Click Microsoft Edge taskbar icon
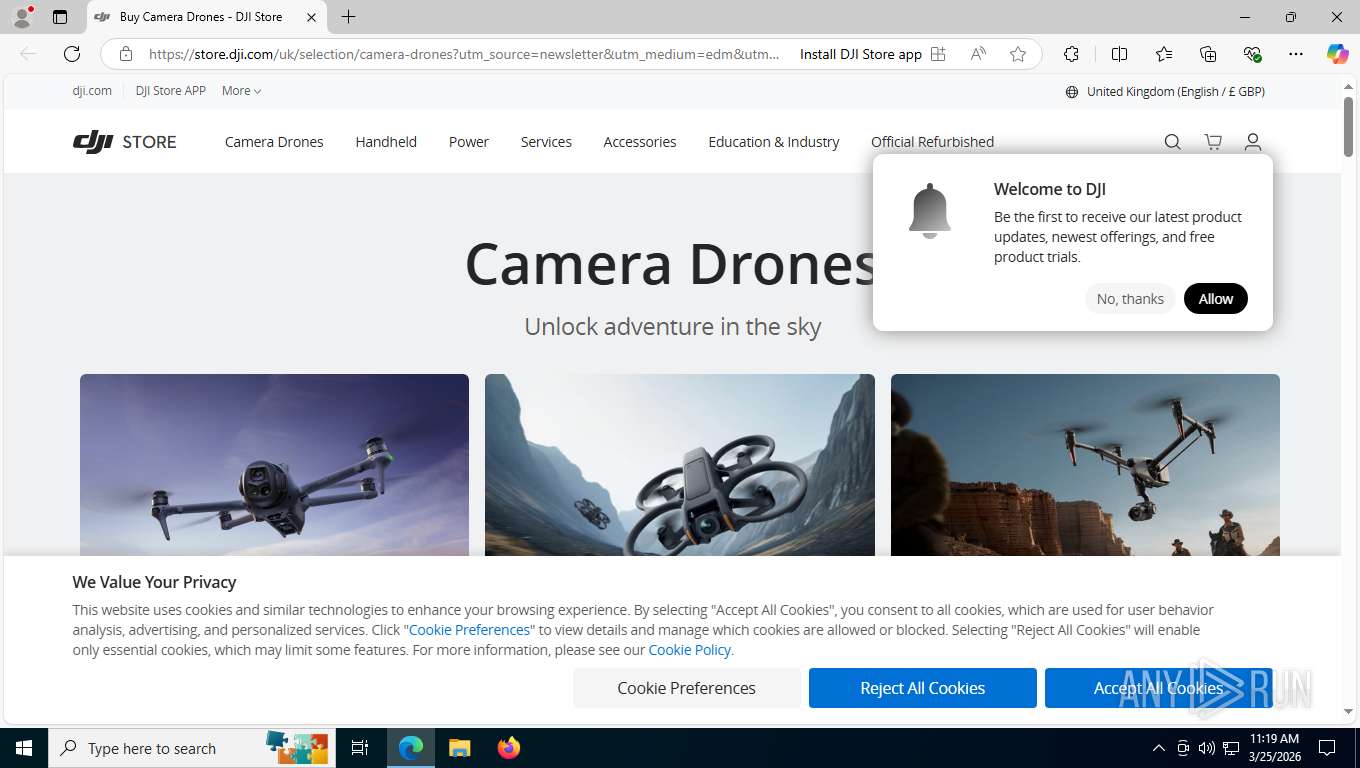The image size is (1360, 768). (411, 748)
